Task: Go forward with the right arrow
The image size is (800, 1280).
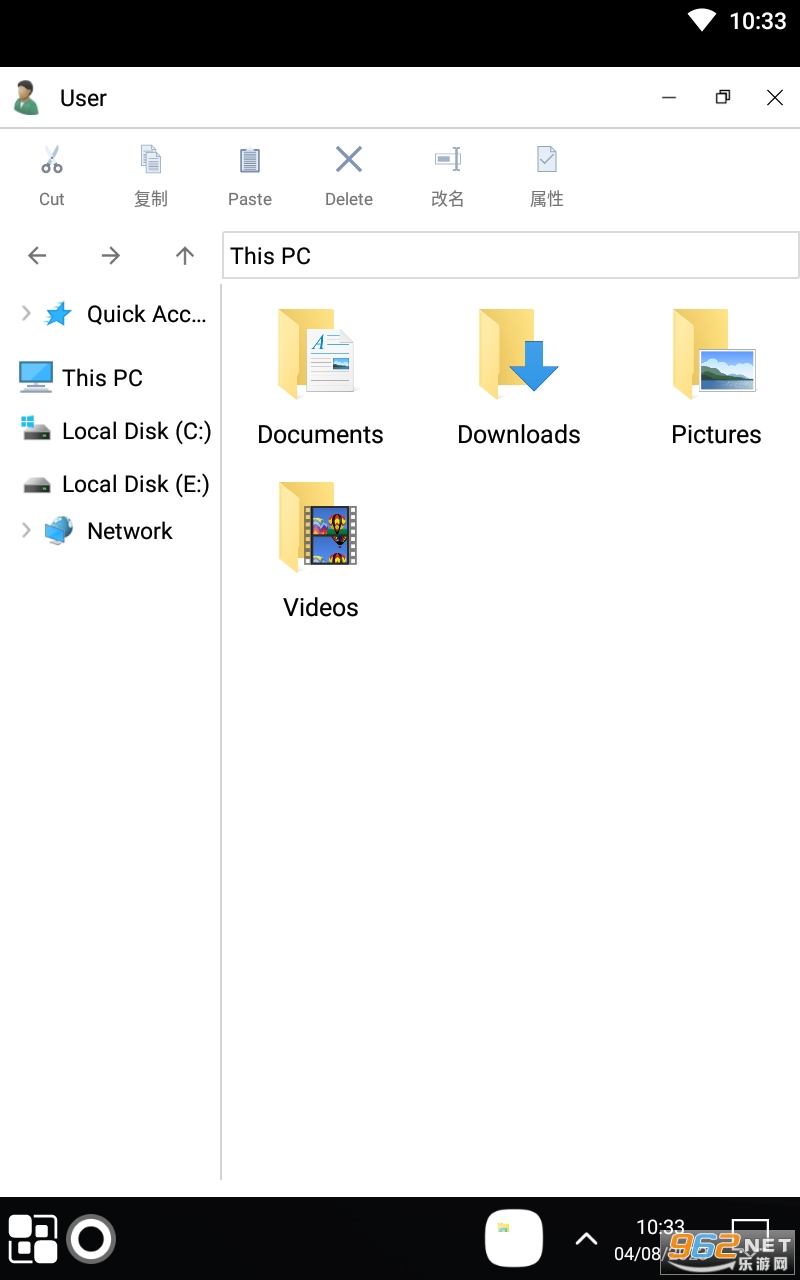Action: (110, 256)
